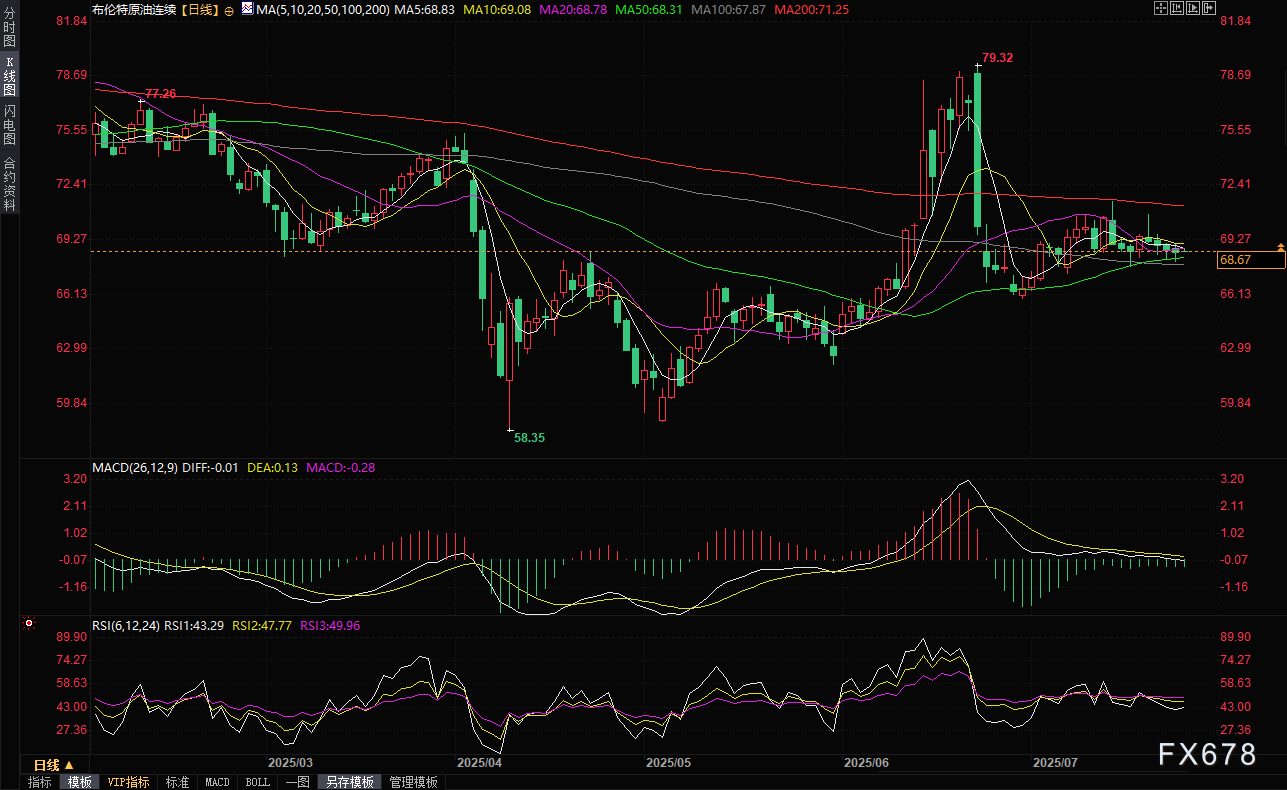
Task: Click the shift-chart-right axis icon
Action: point(1193,8)
